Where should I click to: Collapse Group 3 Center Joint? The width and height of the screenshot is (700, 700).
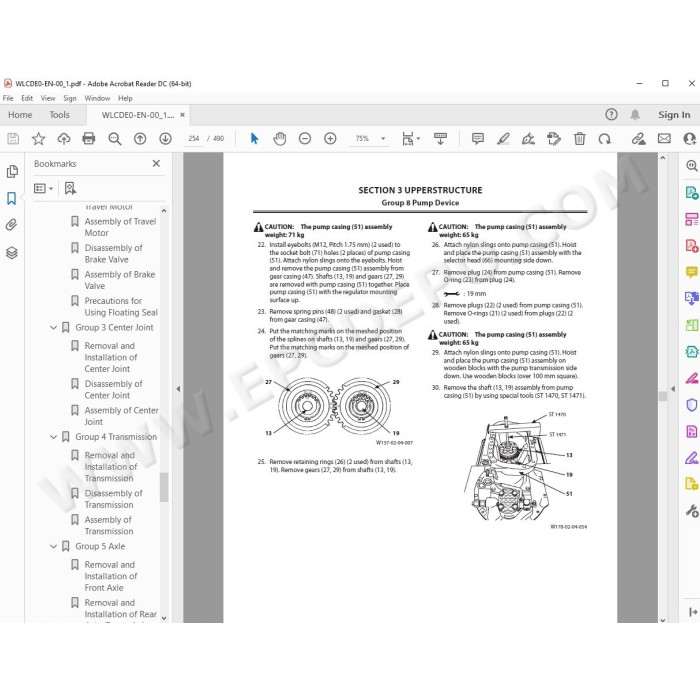tap(53, 328)
